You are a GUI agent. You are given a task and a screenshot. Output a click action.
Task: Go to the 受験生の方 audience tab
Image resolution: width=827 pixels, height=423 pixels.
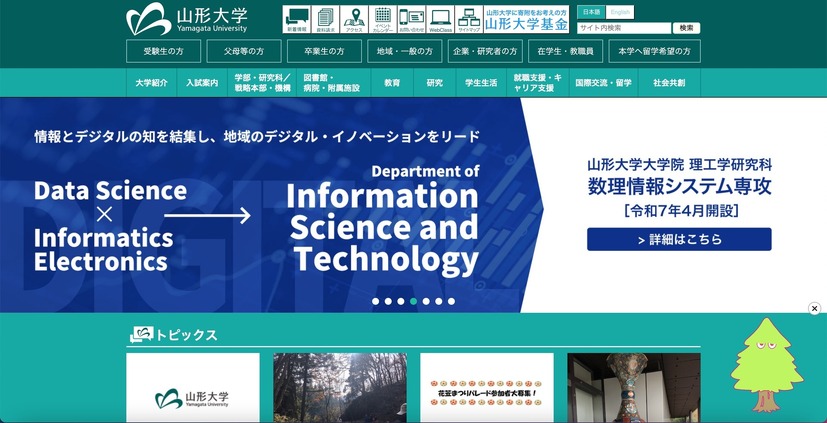(x=163, y=51)
